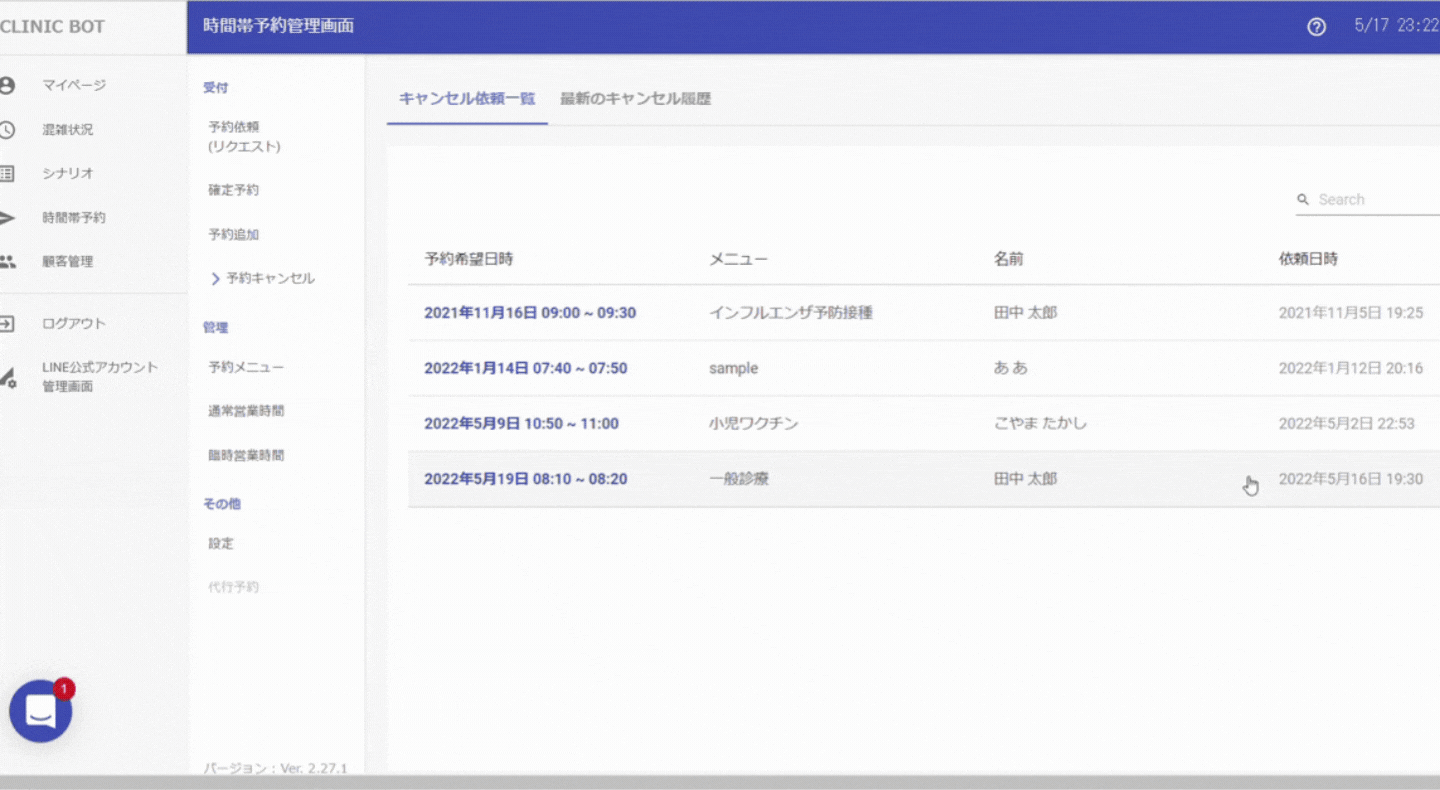Select the キャンセル依頼一覧 tab
The width and height of the screenshot is (1440, 790).
467,98
